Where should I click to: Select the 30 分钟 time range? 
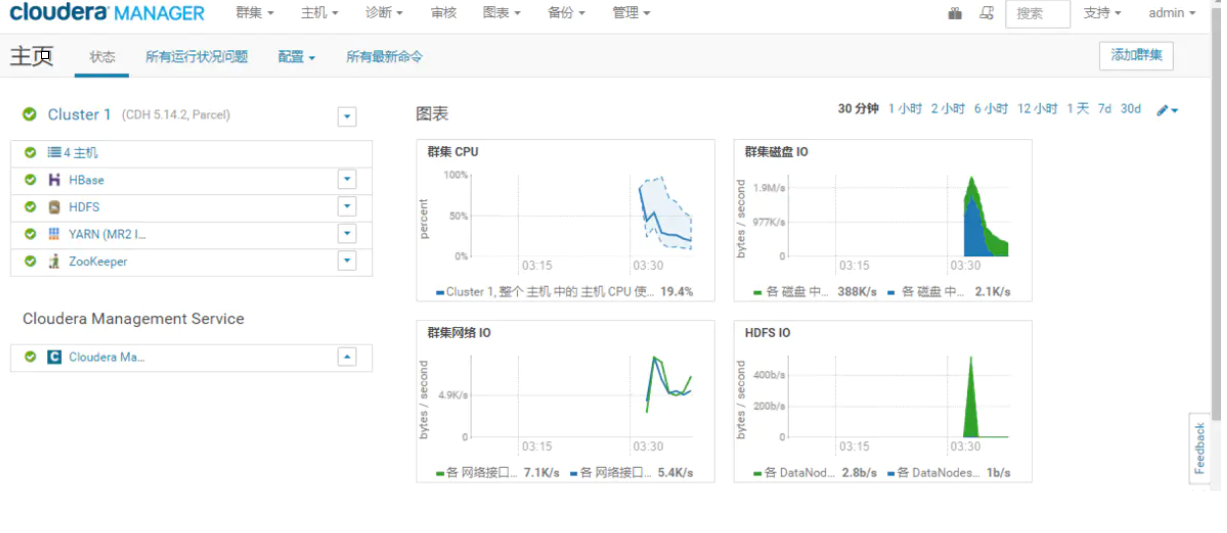(858, 109)
